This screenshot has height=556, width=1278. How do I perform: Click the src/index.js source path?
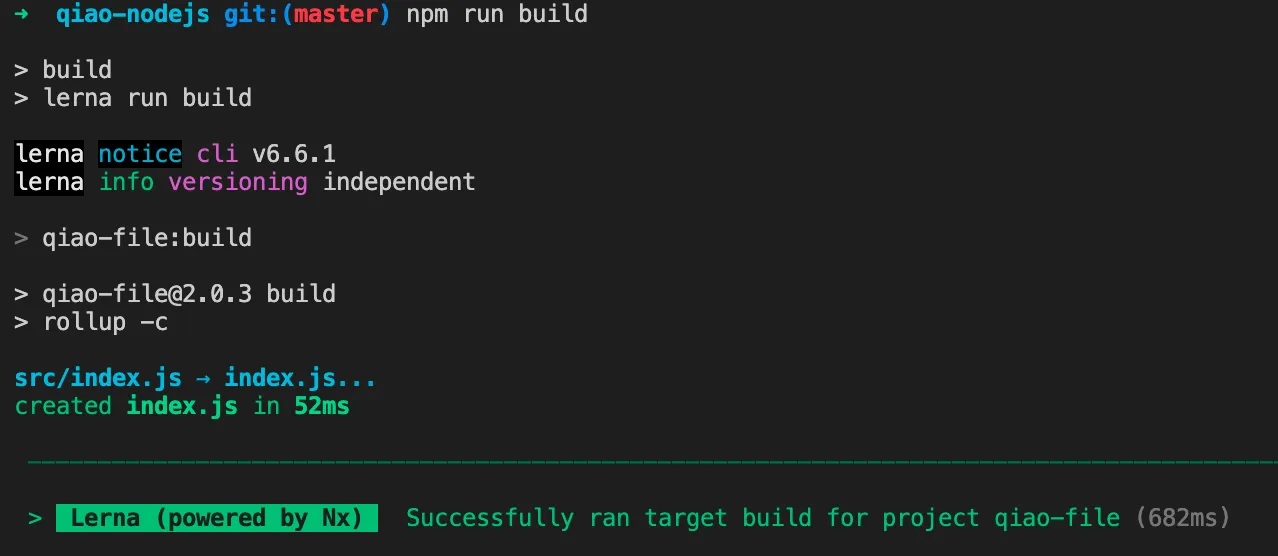(98, 378)
